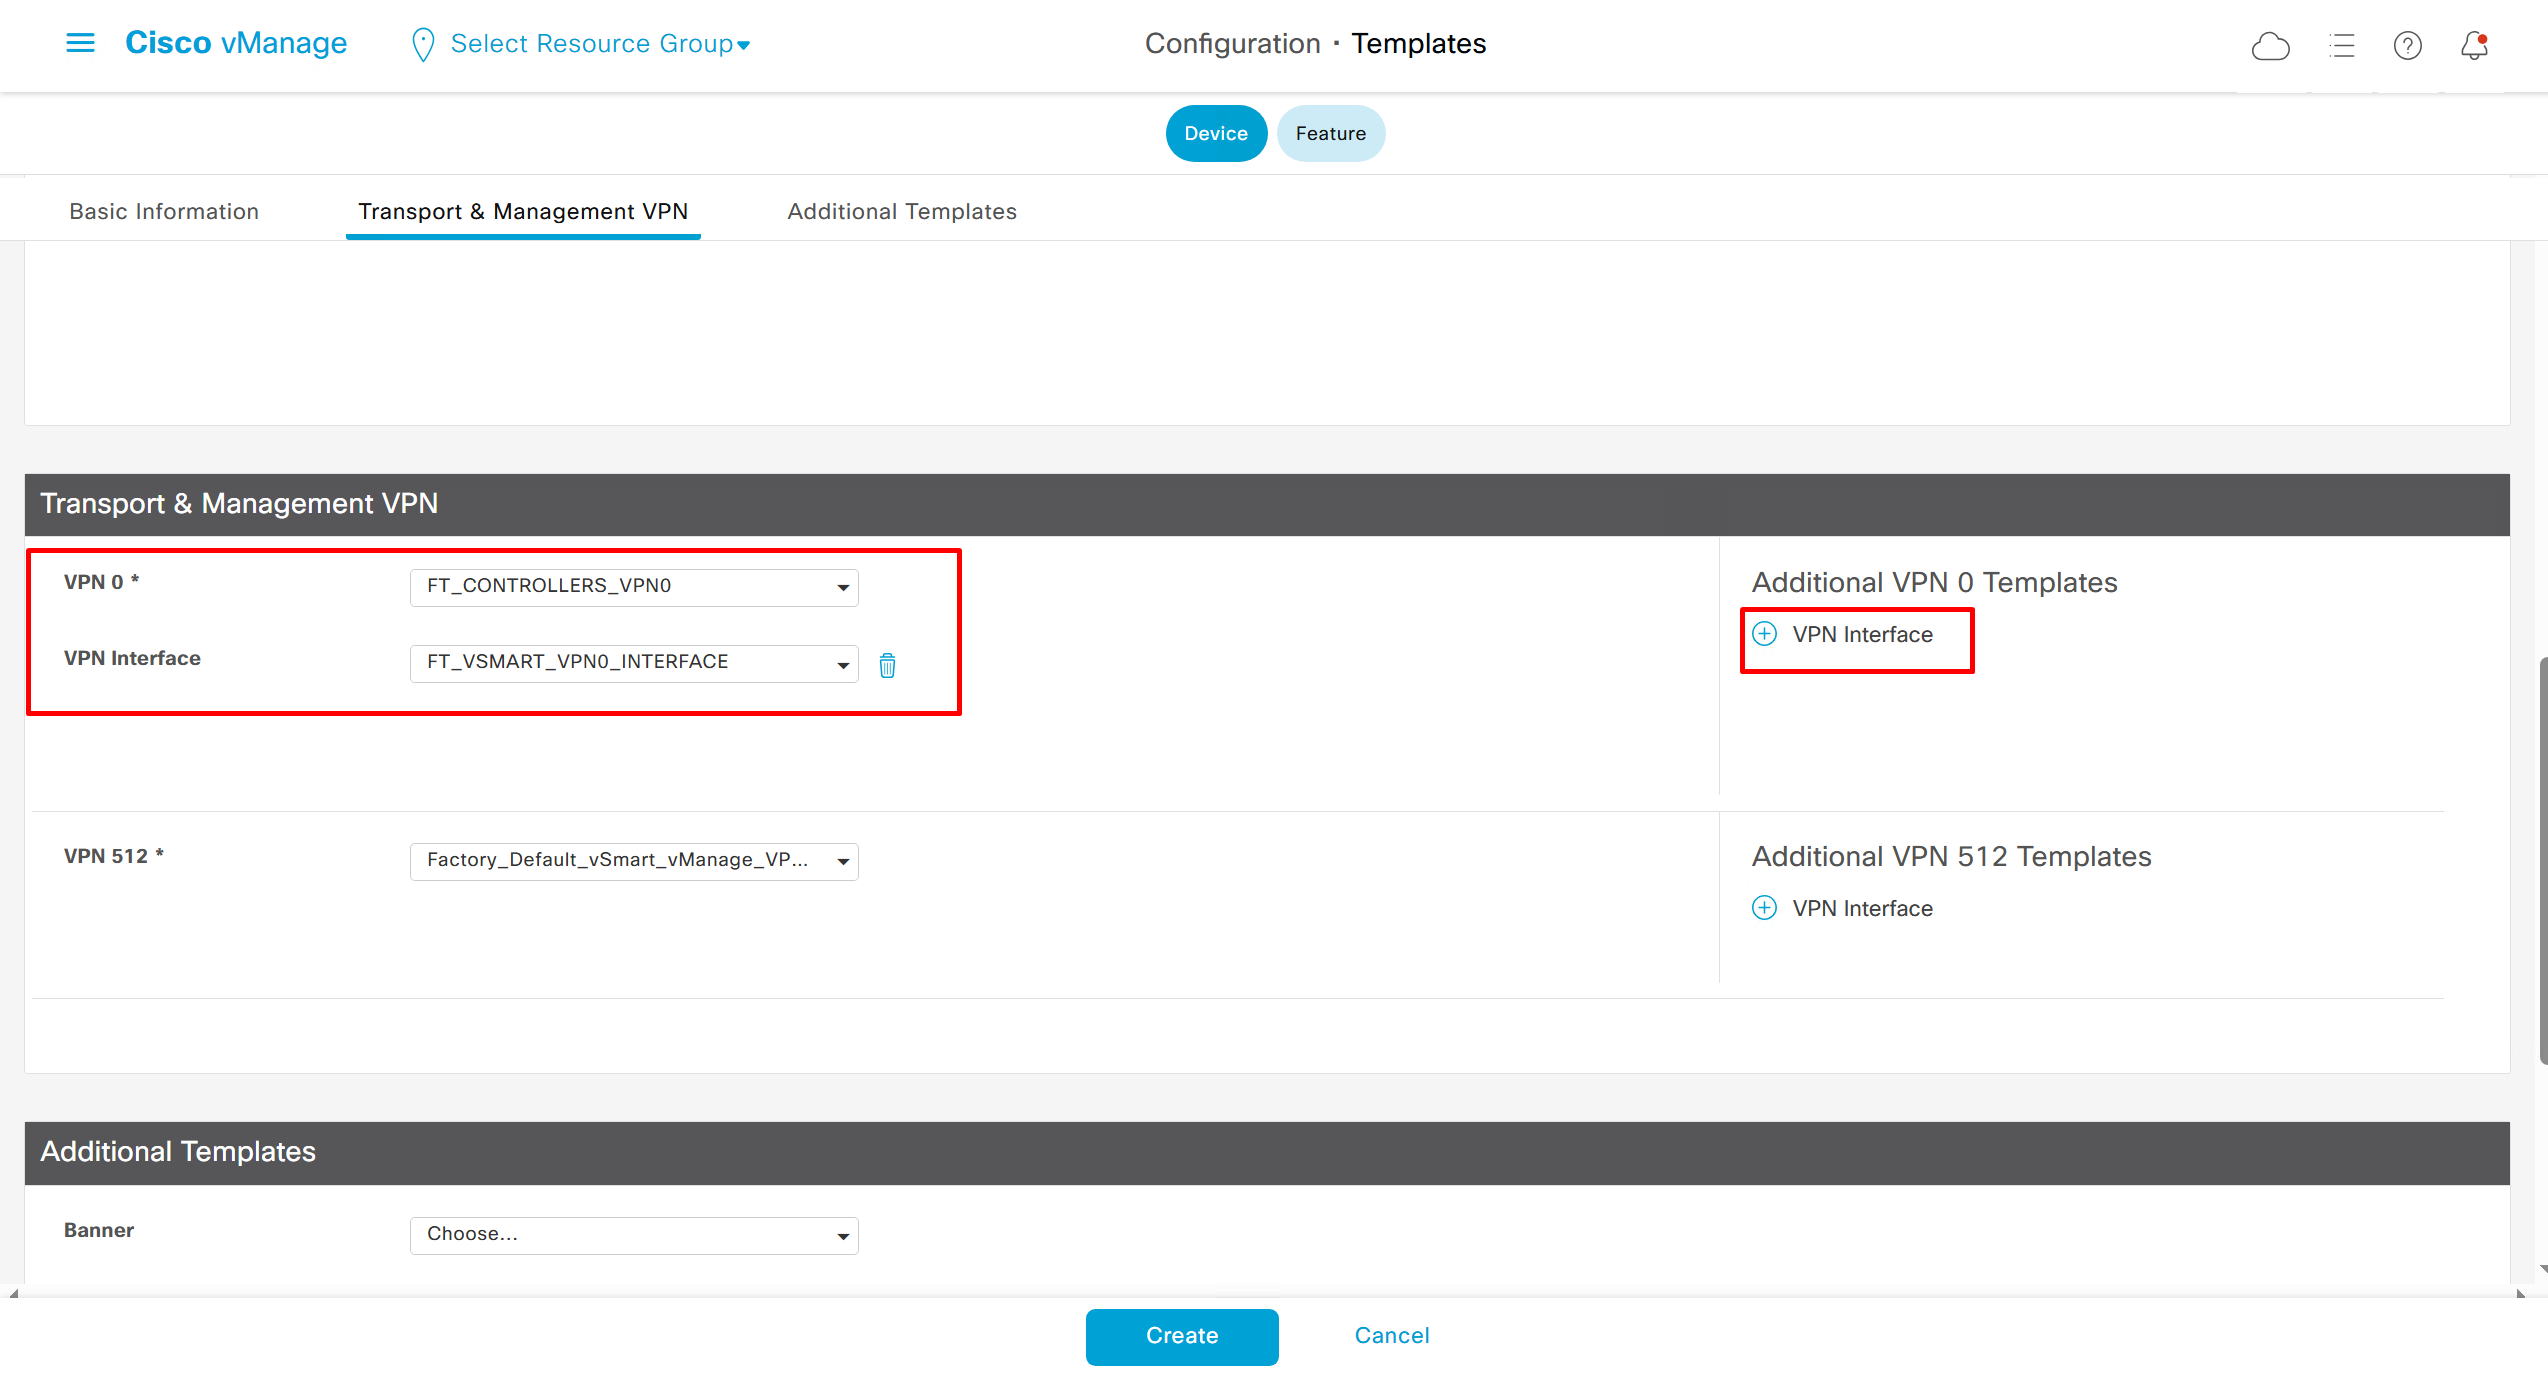Viewport: 2548px width, 1374px height.
Task: Click the location pin icon
Action: 423,44
